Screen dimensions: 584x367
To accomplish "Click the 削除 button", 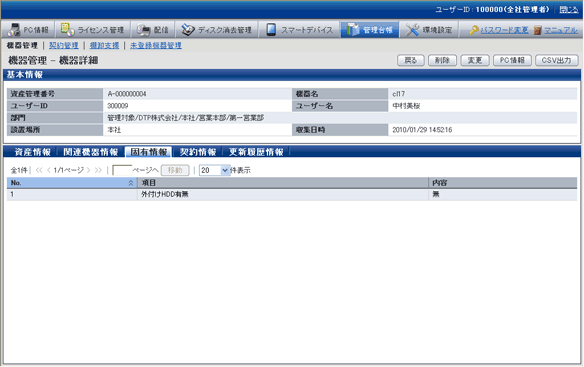I will click(x=442, y=60).
